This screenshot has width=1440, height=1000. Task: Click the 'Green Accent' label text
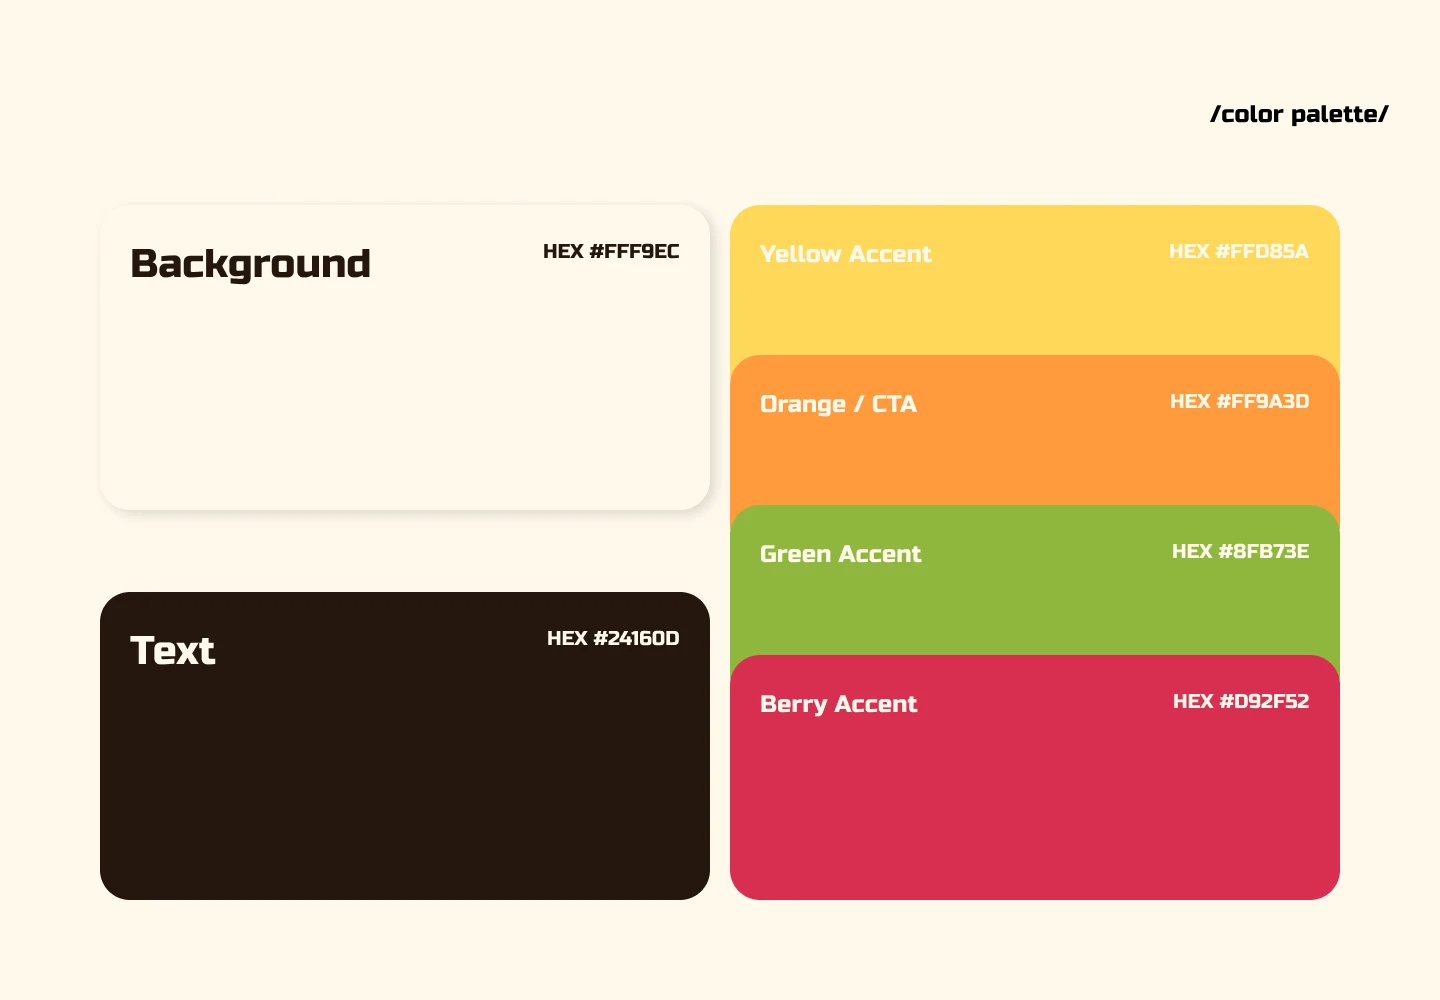coord(841,554)
